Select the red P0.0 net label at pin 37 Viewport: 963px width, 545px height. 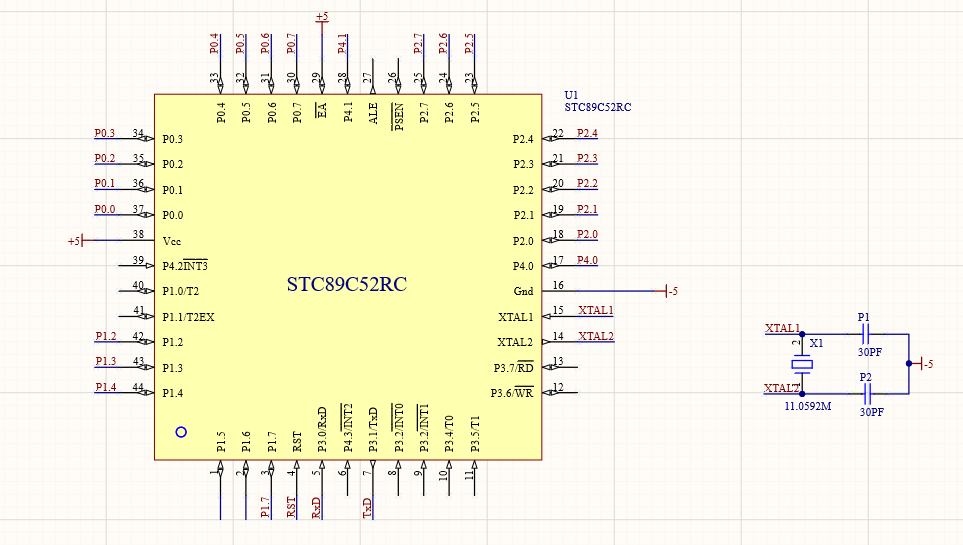pyautogui.click(x=104, y=210)
